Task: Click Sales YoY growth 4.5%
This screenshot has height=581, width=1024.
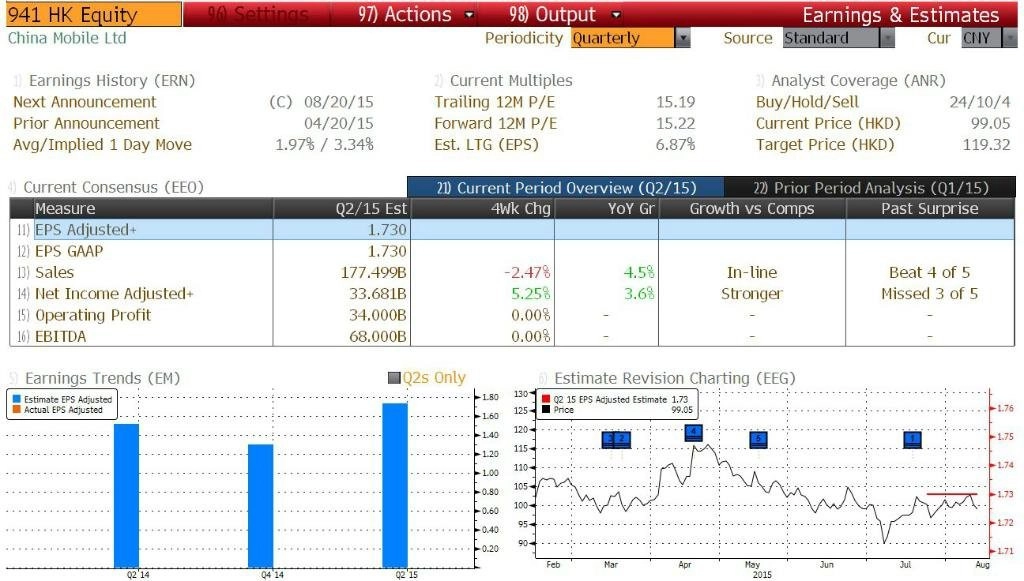Action: pos(639,272)
